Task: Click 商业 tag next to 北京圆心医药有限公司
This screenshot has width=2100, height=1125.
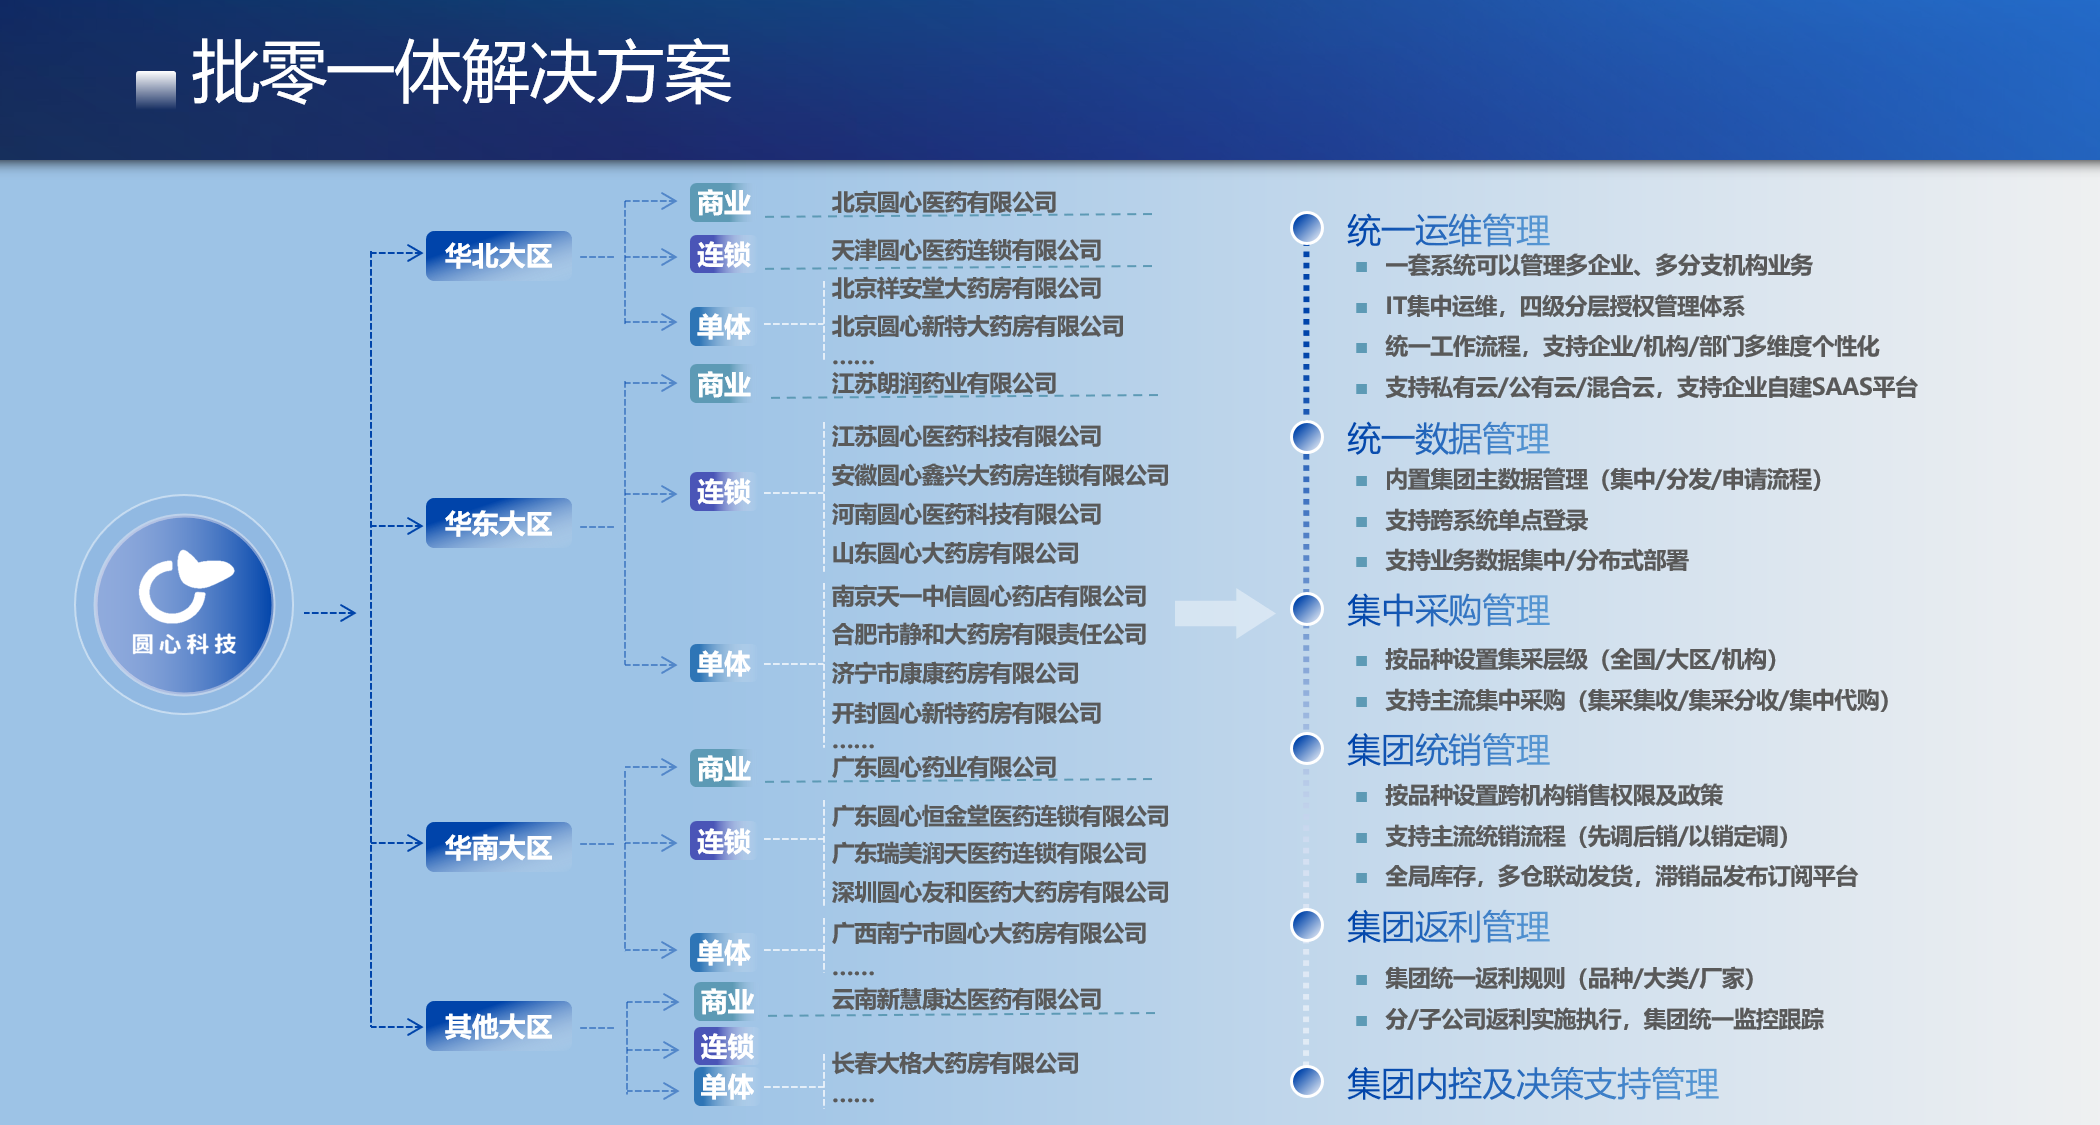Action: pos(722,203)
